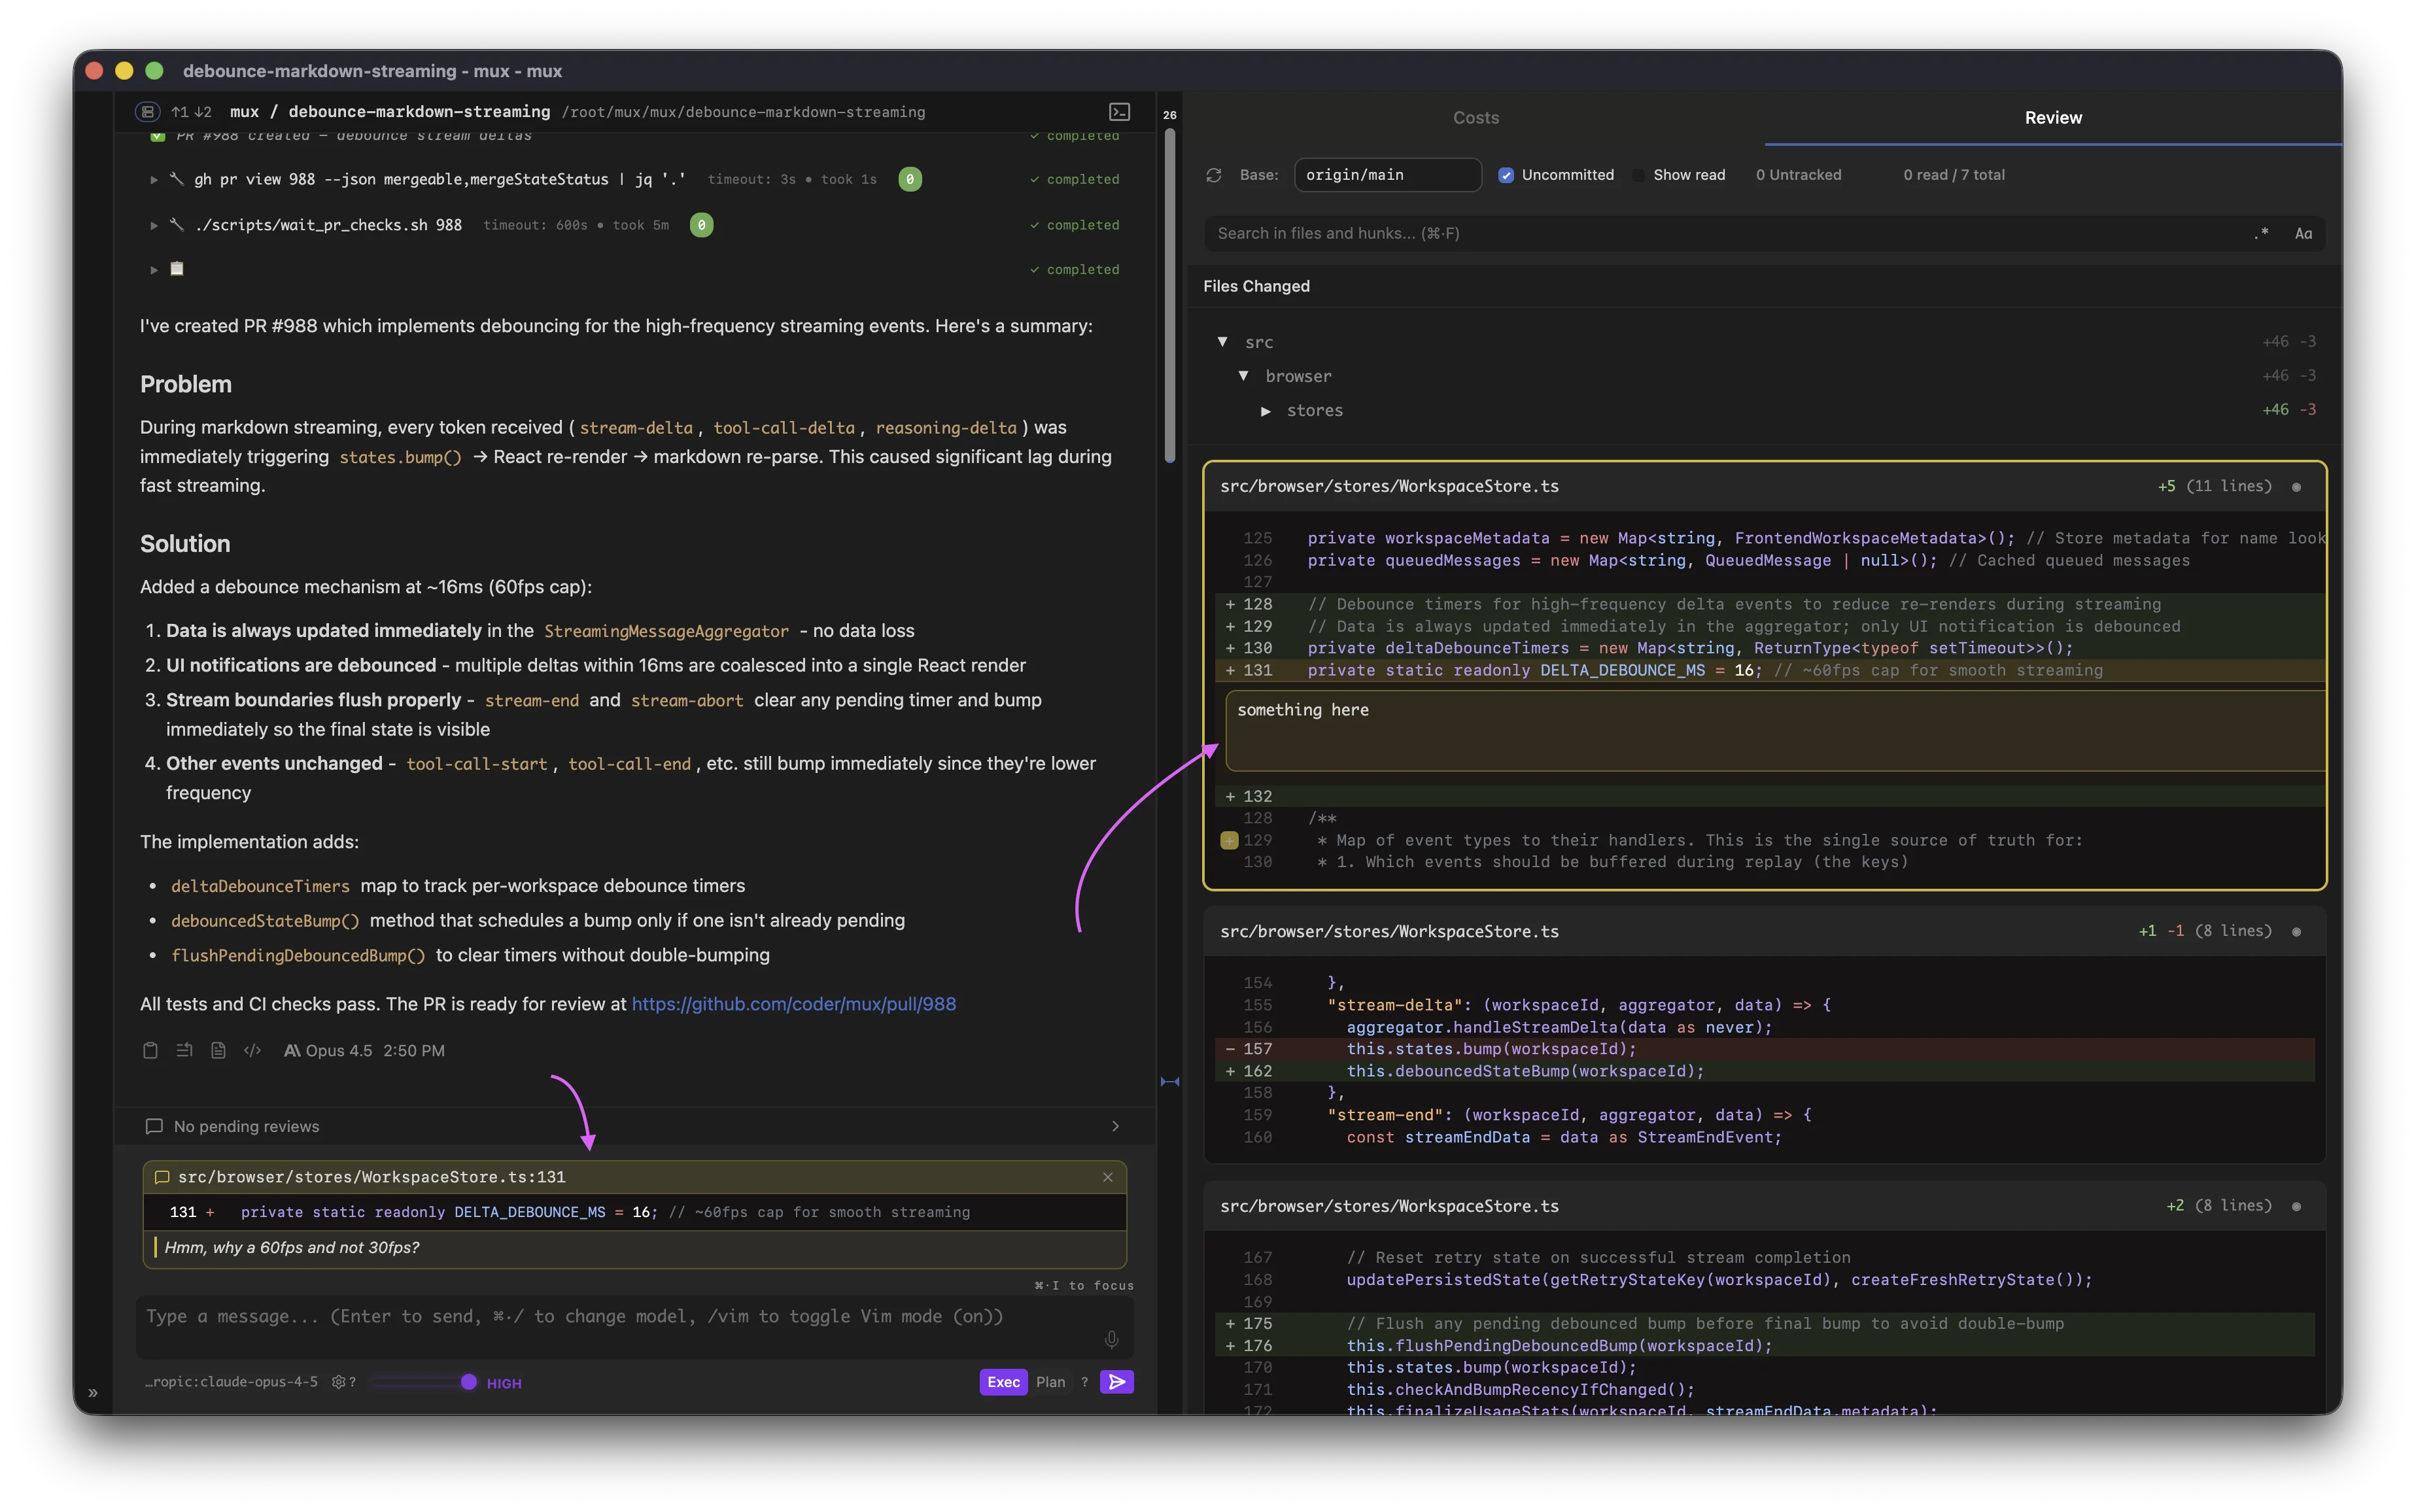Enable the Show read toggle
The image size is (2416, 1512).
[1638, 174]
